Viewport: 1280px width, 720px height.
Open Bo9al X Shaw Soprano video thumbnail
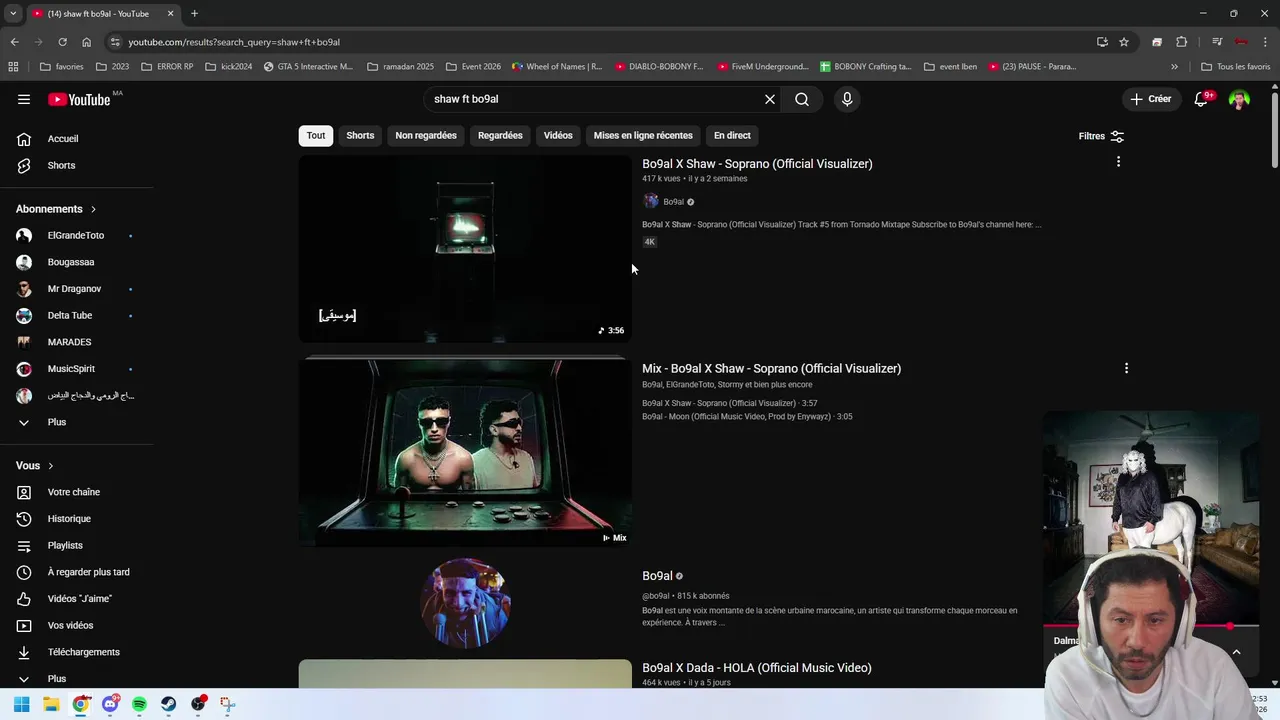(465, 249)
